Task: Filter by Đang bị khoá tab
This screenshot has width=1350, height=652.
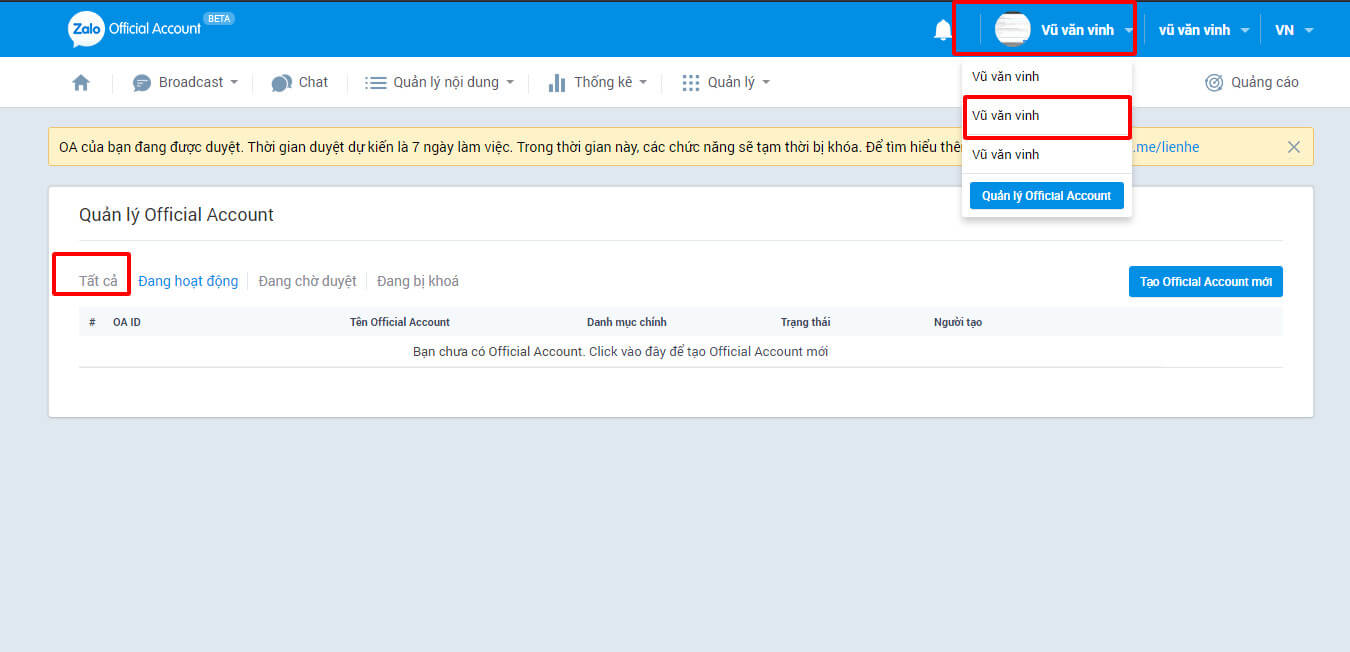Action: coord(417,281)
